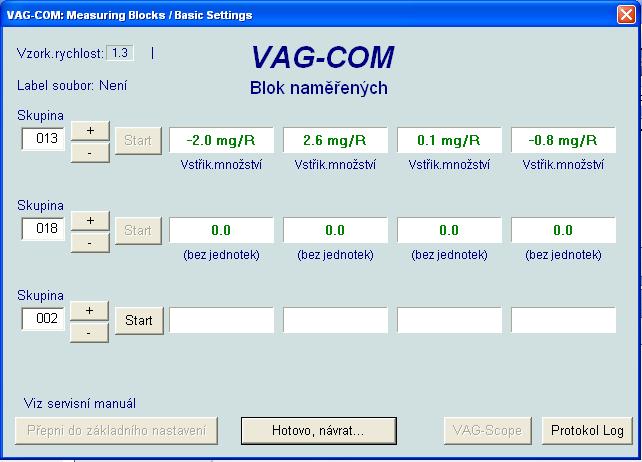642x462 pixels.
Task: Increase group 018 with plus button
Action: 90,221
